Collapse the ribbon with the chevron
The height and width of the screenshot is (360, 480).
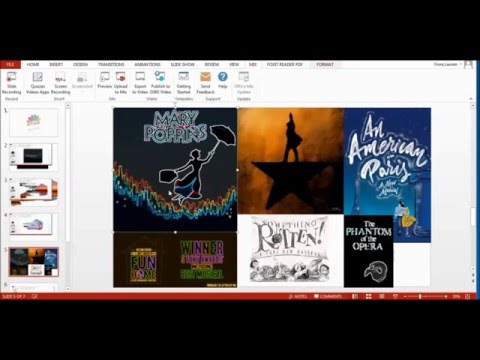pyautogui.click(x=471, y=99)
